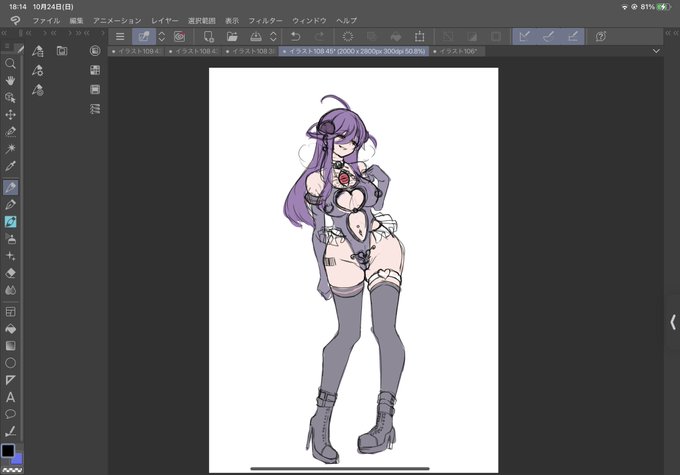Open the ファイル menu
The image size is (680, 475).
46,20
